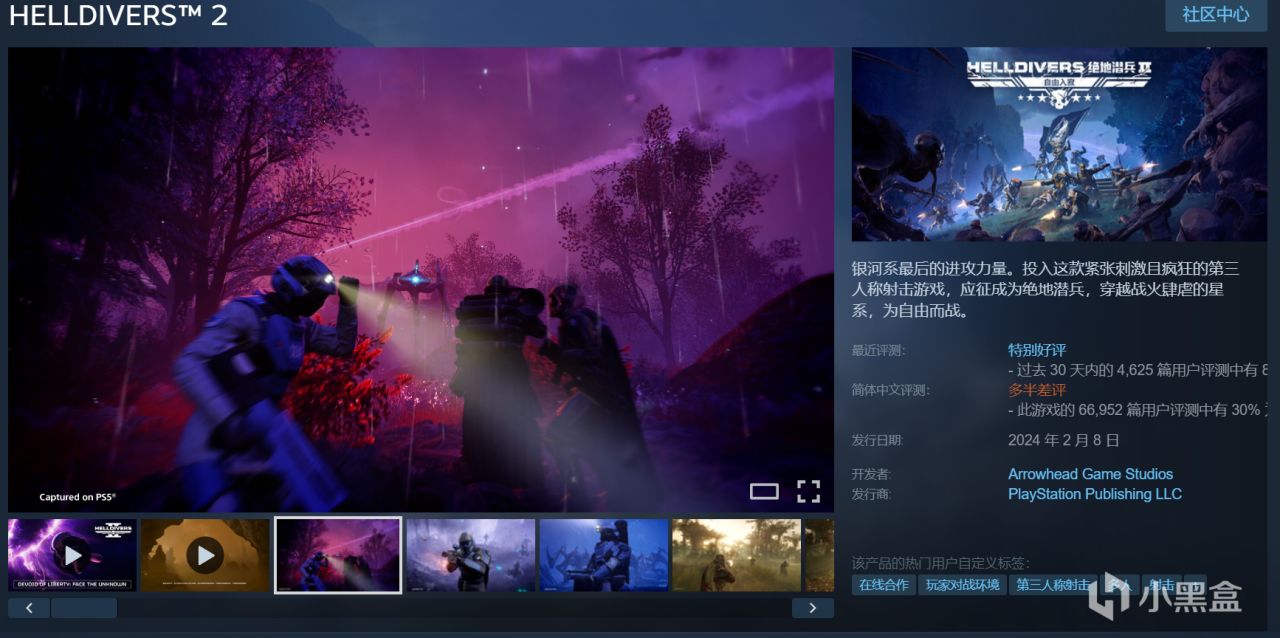Toggle theater mode icon on screenshot
Screen dimensions: 1280x638
[764, 491]
